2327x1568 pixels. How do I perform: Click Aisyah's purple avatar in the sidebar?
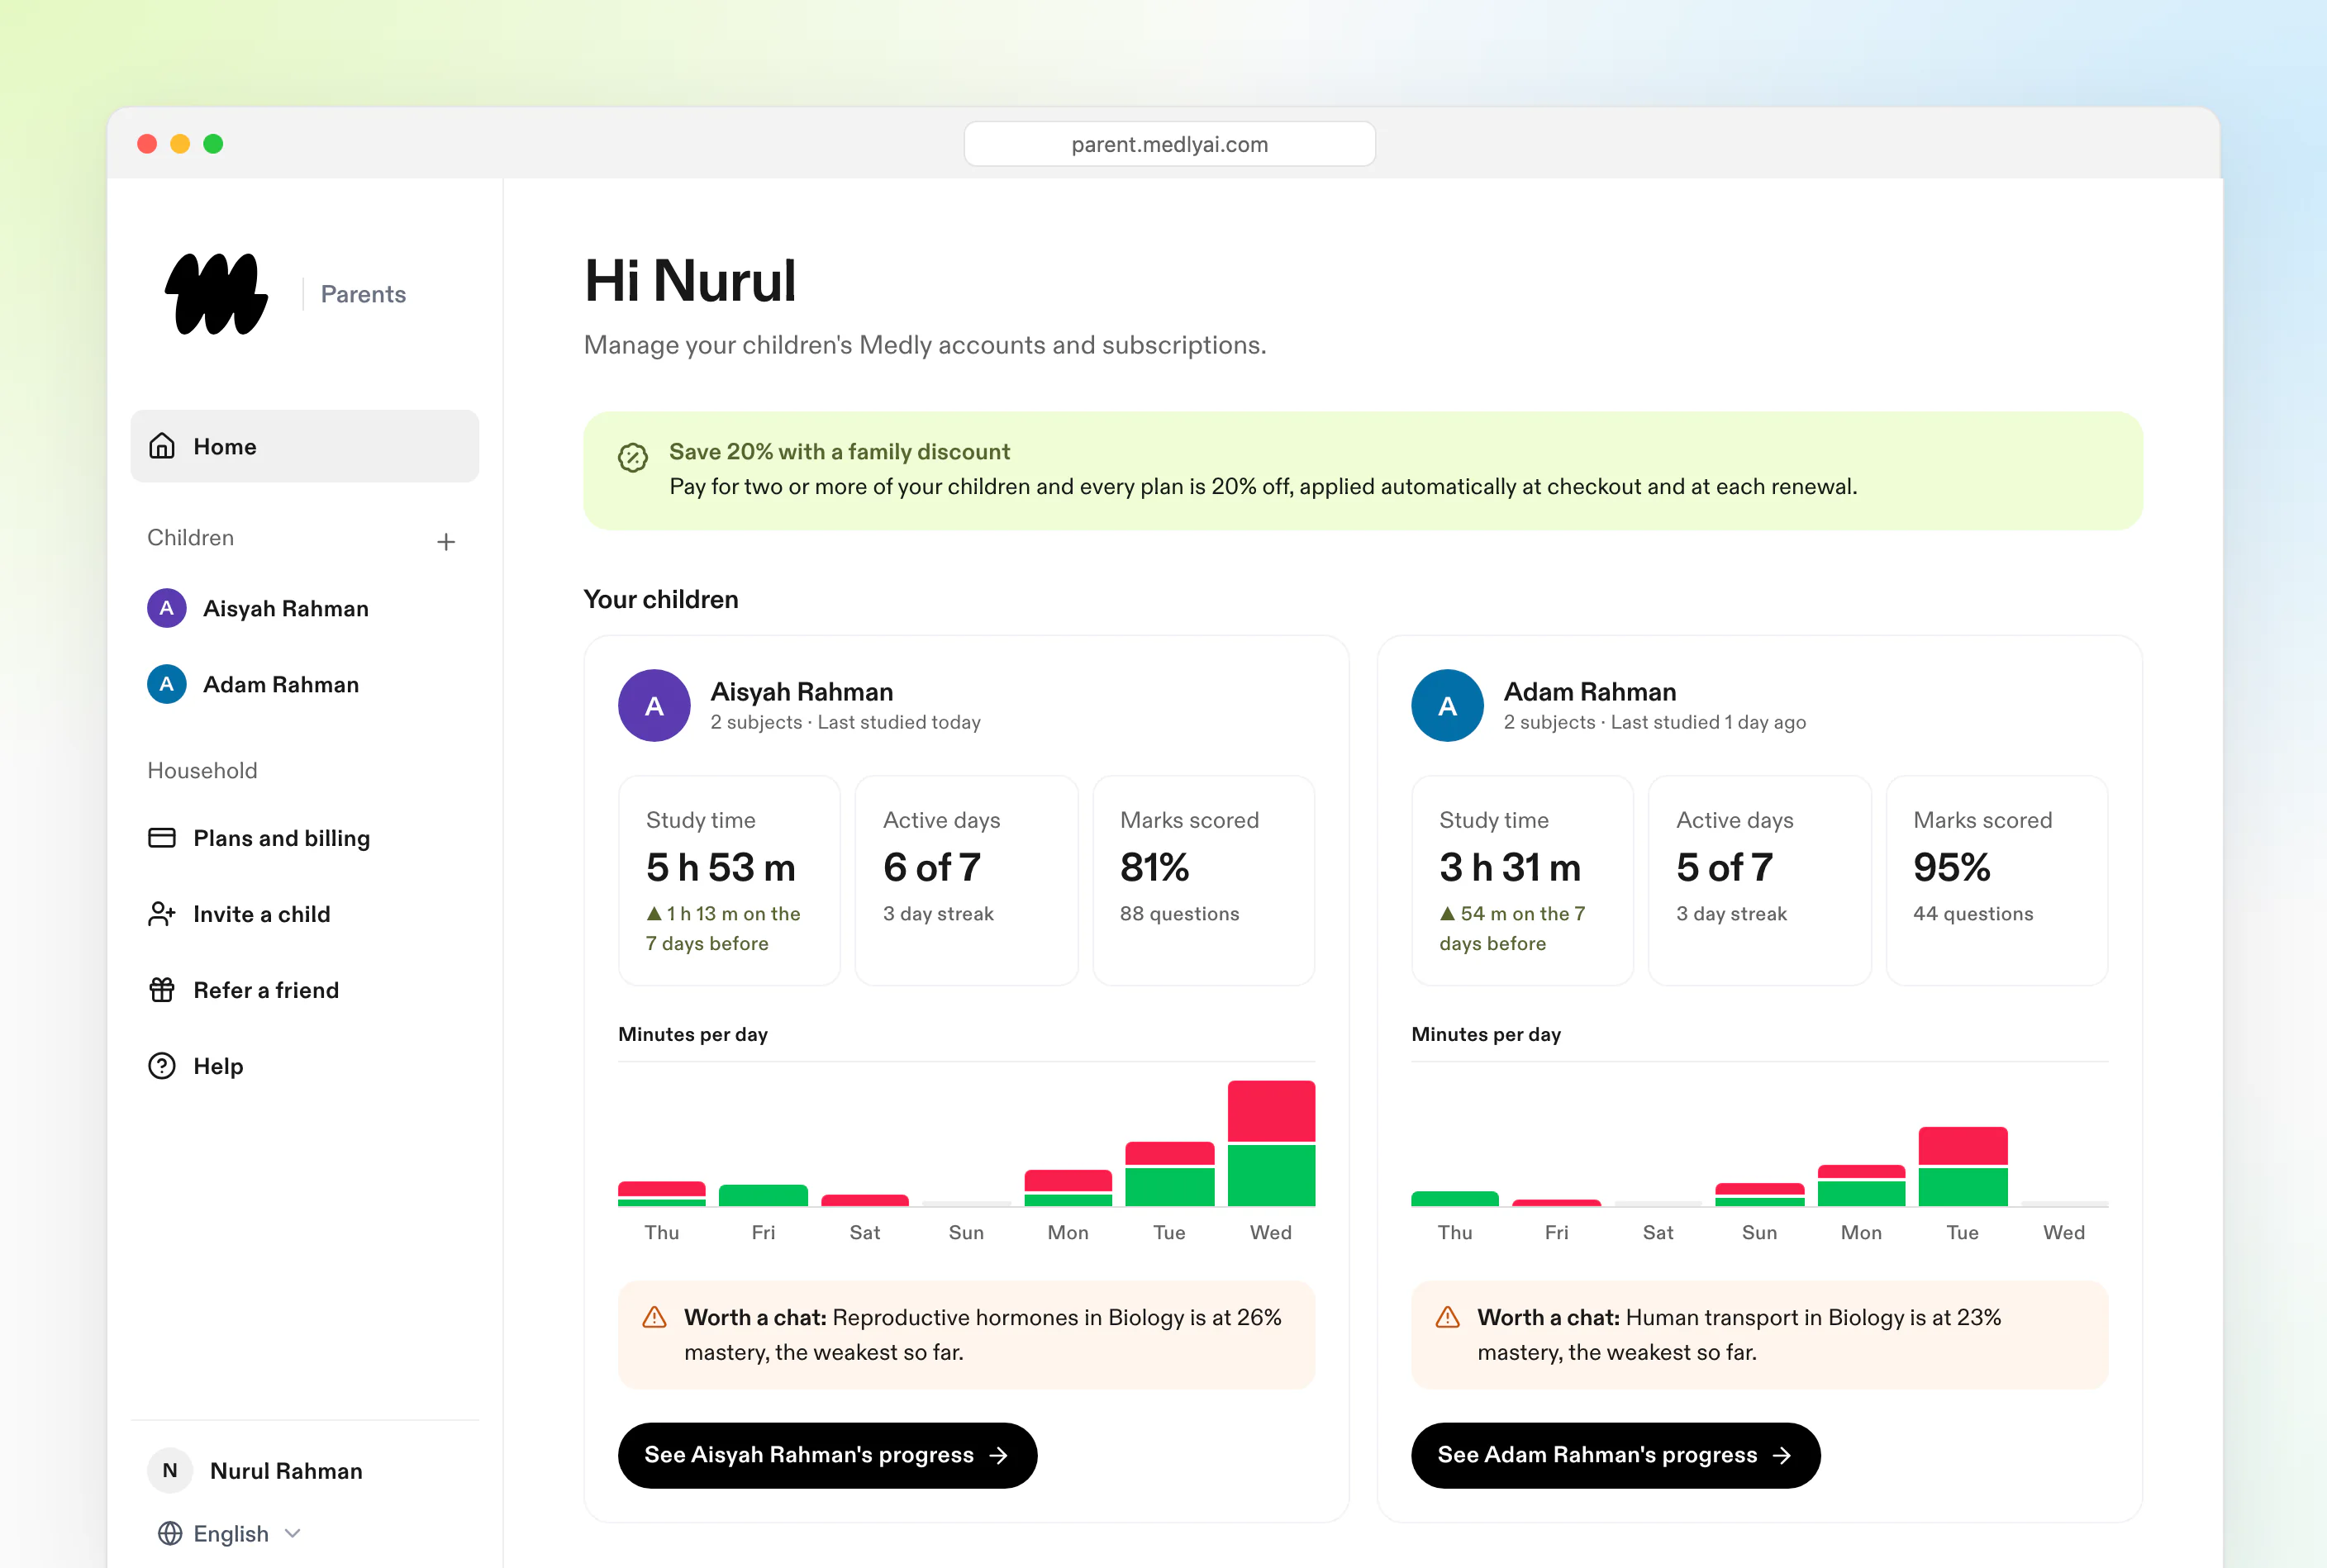coord(167,608)
